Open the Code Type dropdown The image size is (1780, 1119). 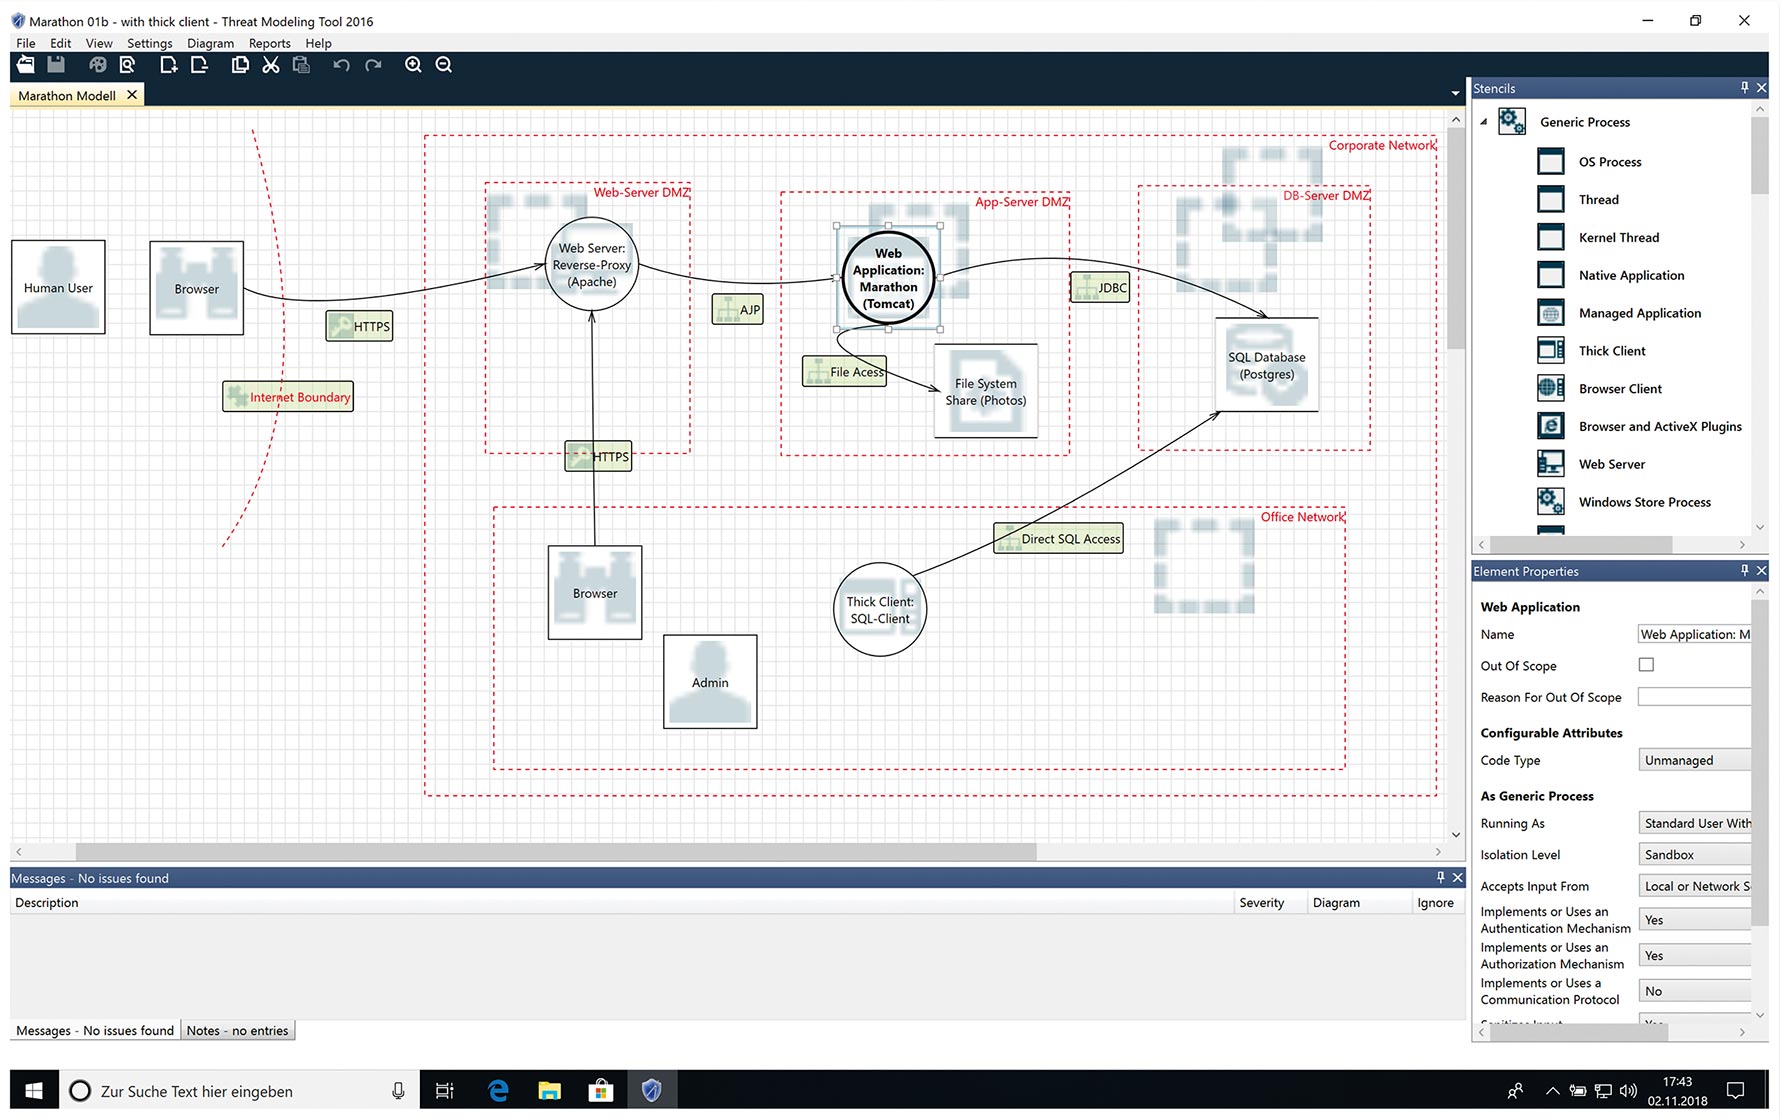[x=1695, y=760]
